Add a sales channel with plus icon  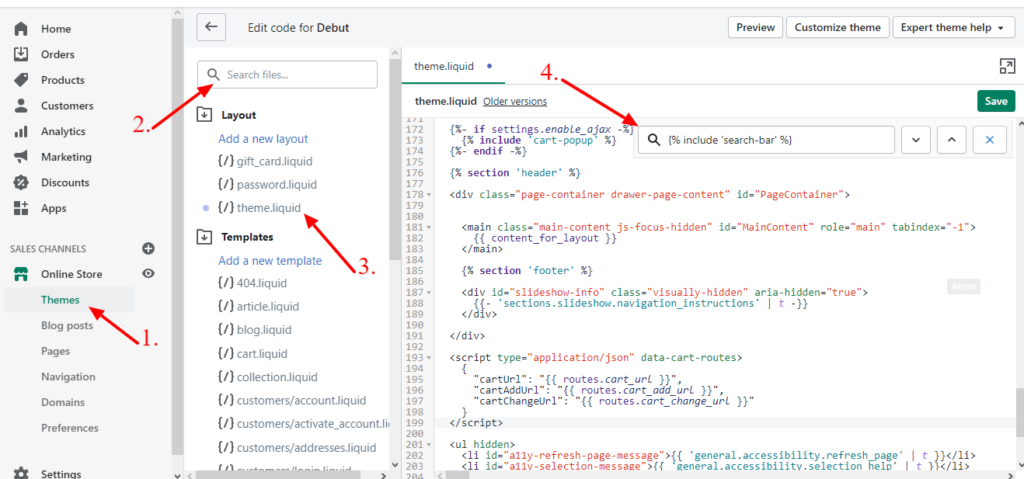click(148, 248)
